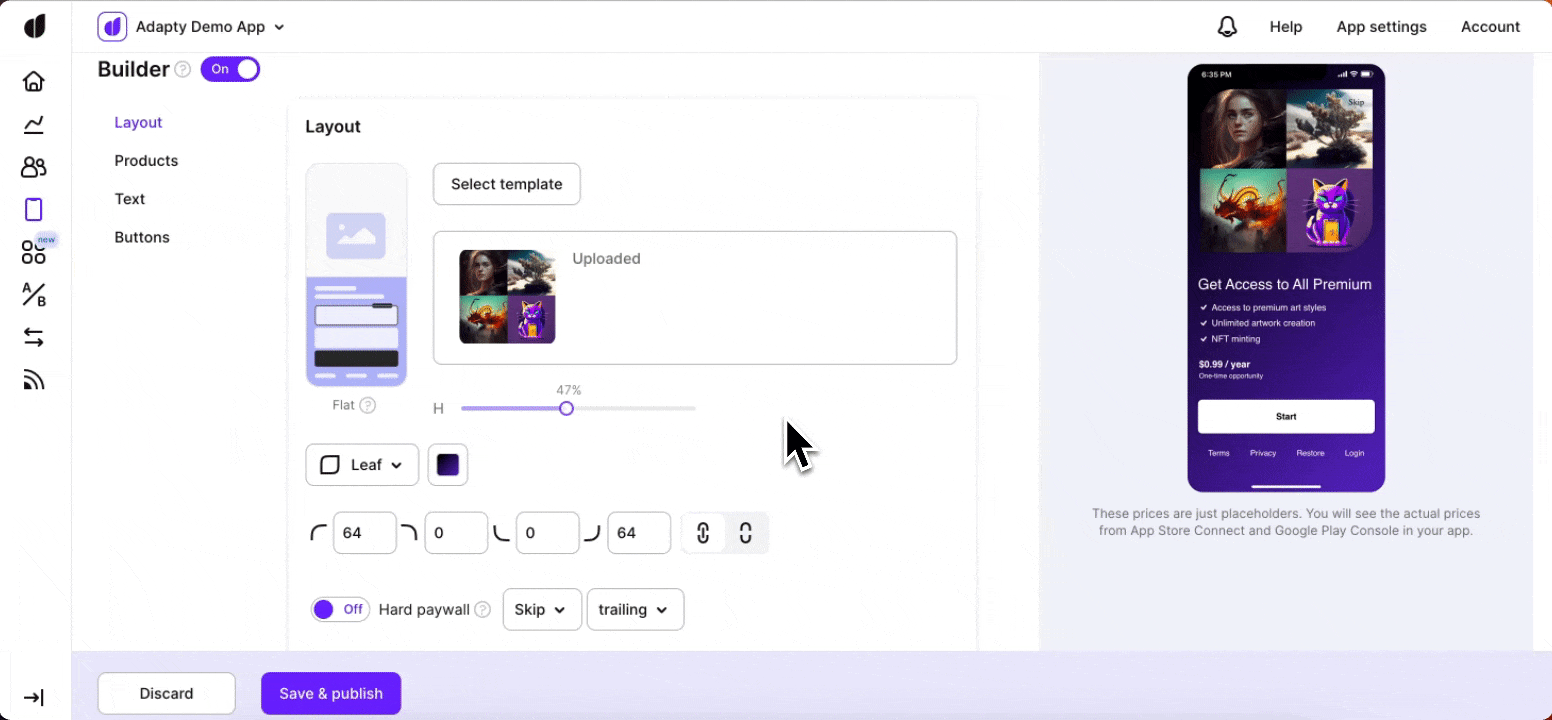The image size is (1552, 720).
Task: Open the Users profiles icon in sidebar
Action: [x=34, y=167]
